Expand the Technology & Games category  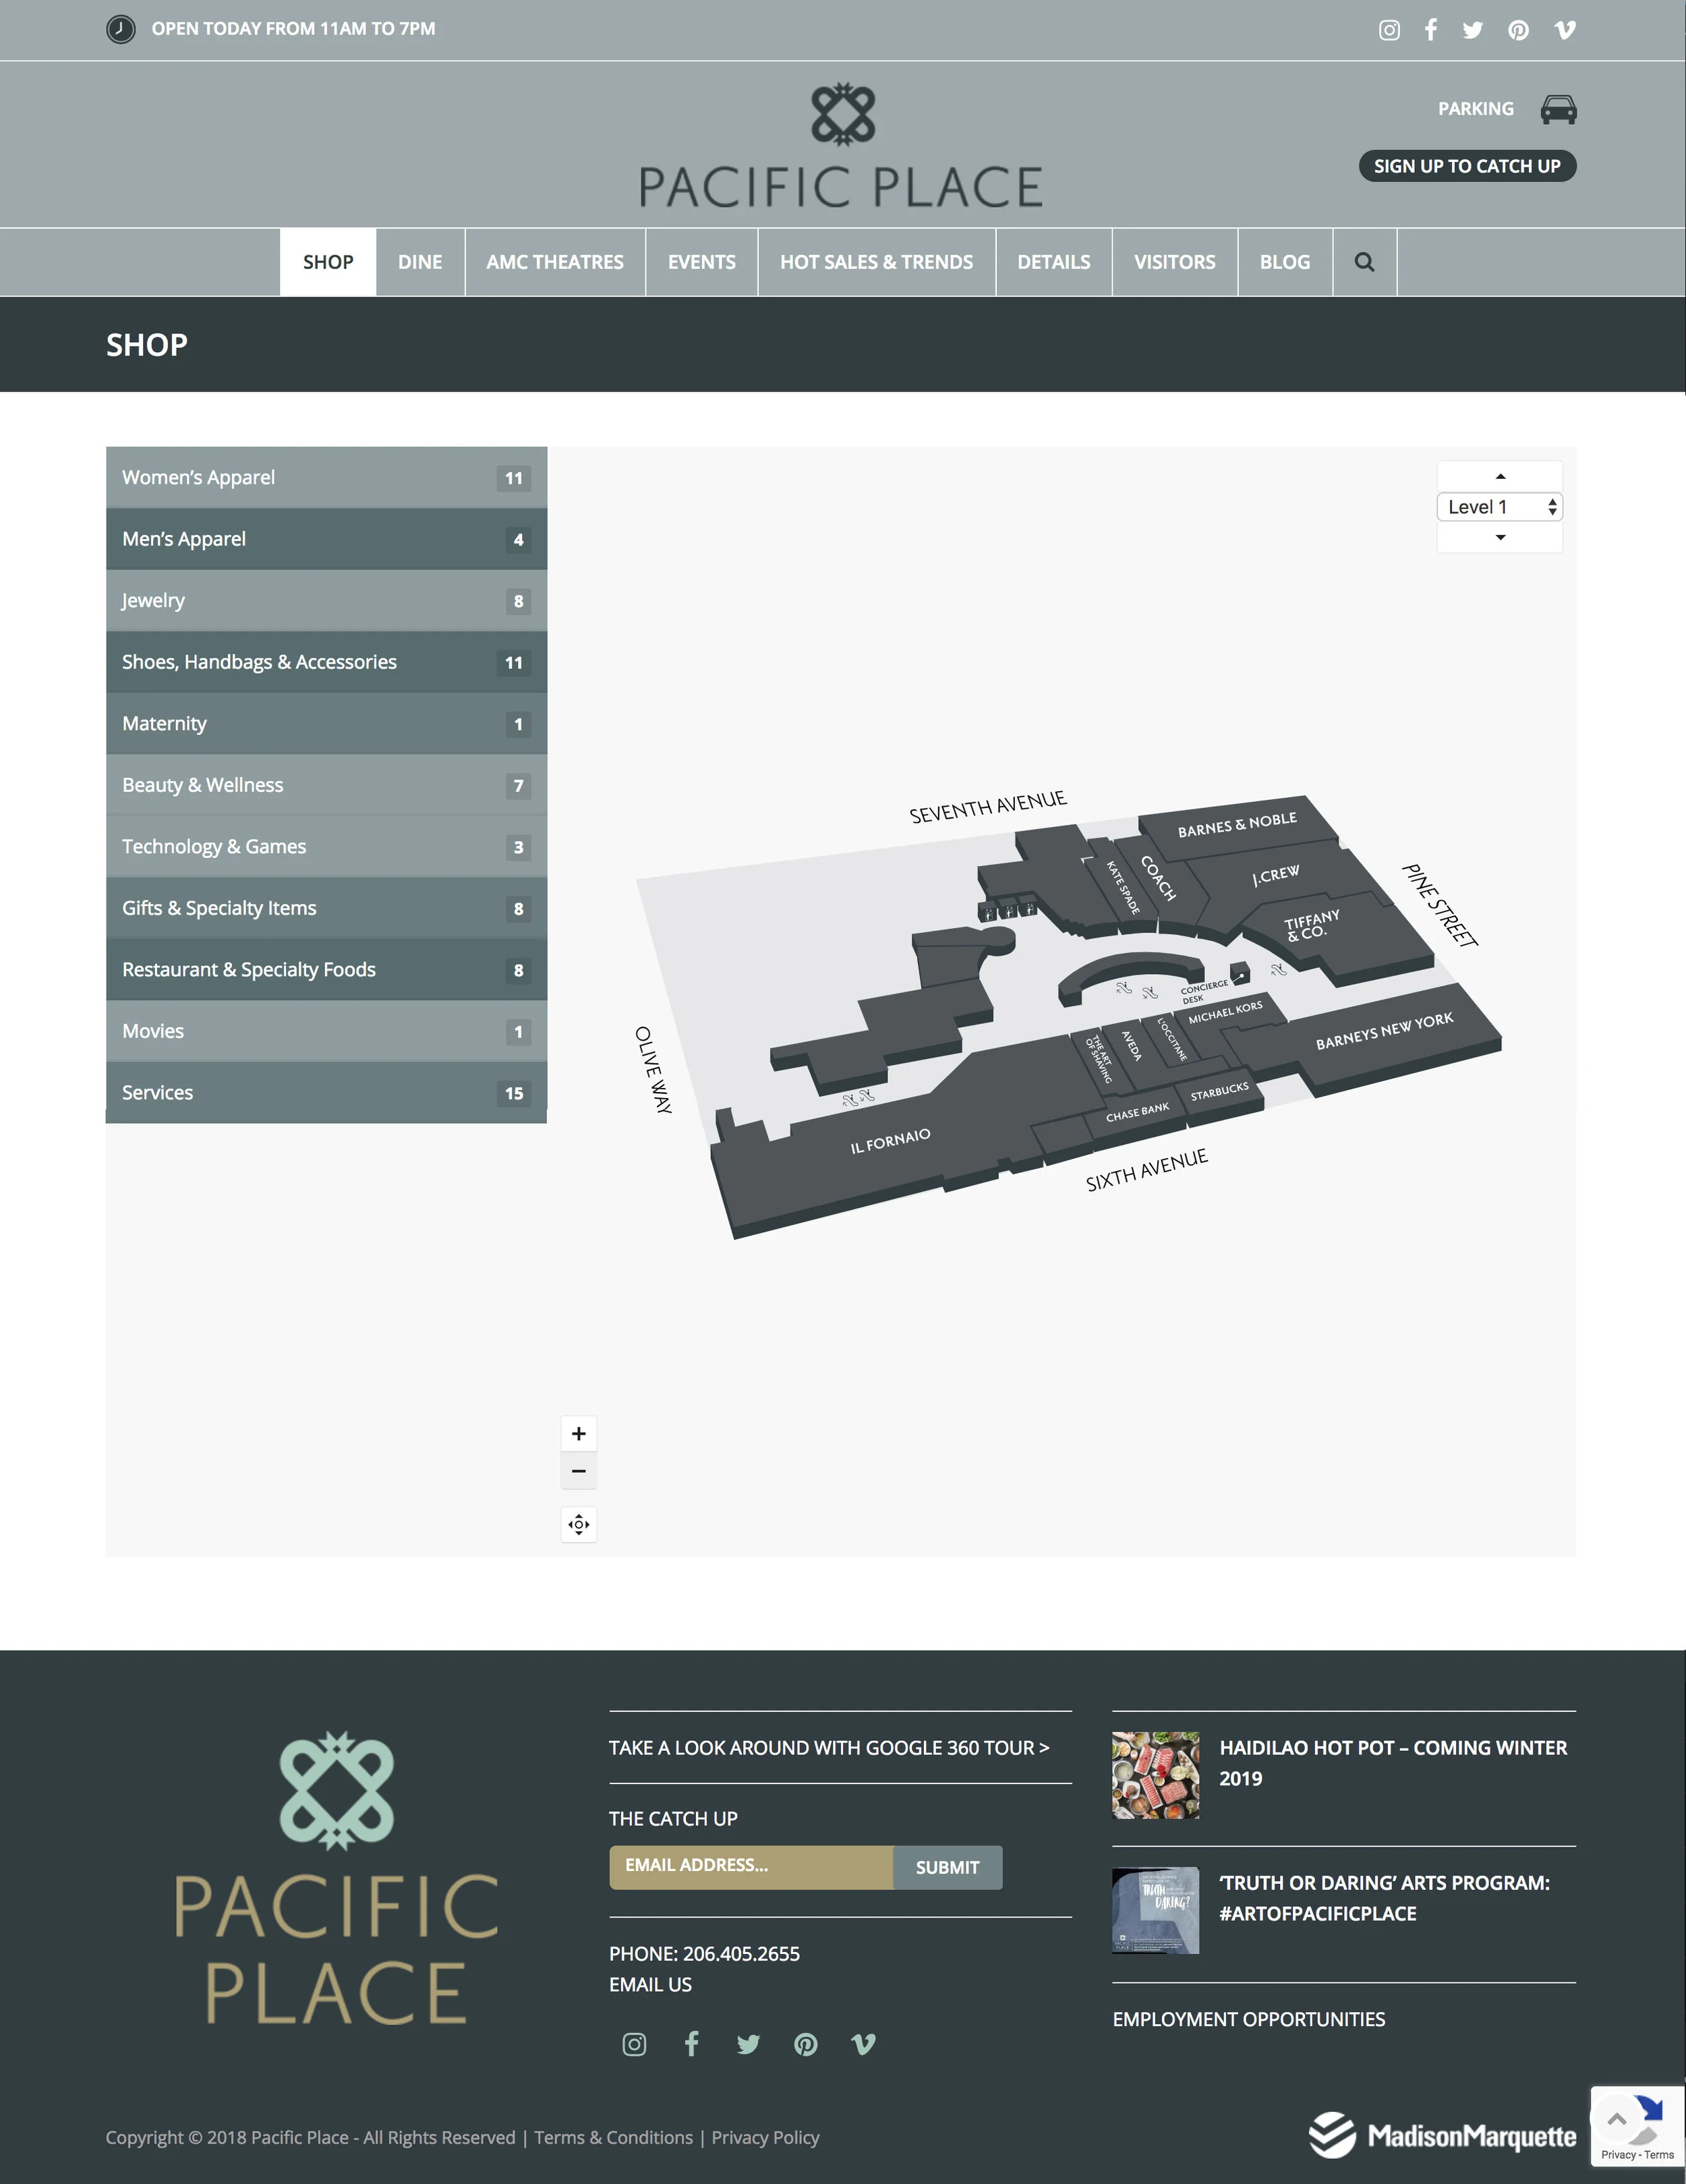tap(326, 847)
